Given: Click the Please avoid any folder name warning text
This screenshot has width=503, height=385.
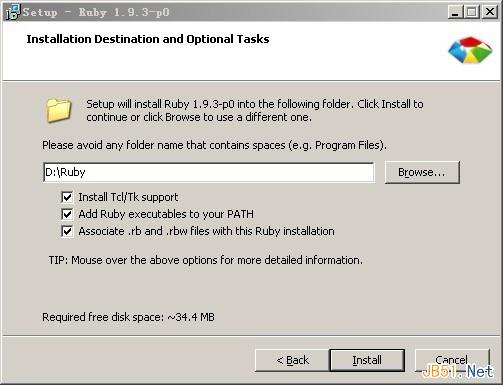Looking at the screenshot, I should tap(214, 145).
